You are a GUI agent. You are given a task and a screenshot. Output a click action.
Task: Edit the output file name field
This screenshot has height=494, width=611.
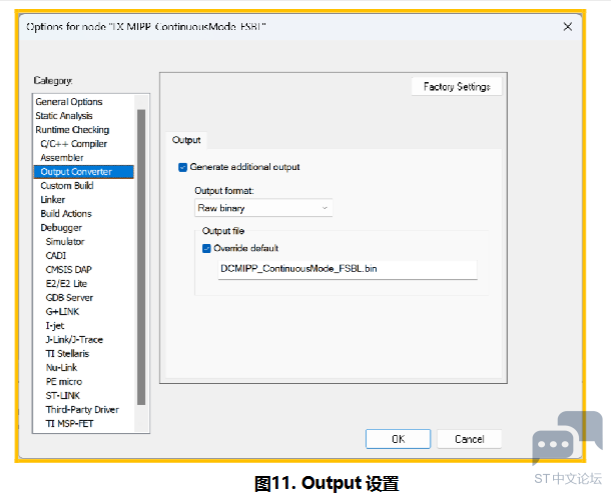point(346,269)
